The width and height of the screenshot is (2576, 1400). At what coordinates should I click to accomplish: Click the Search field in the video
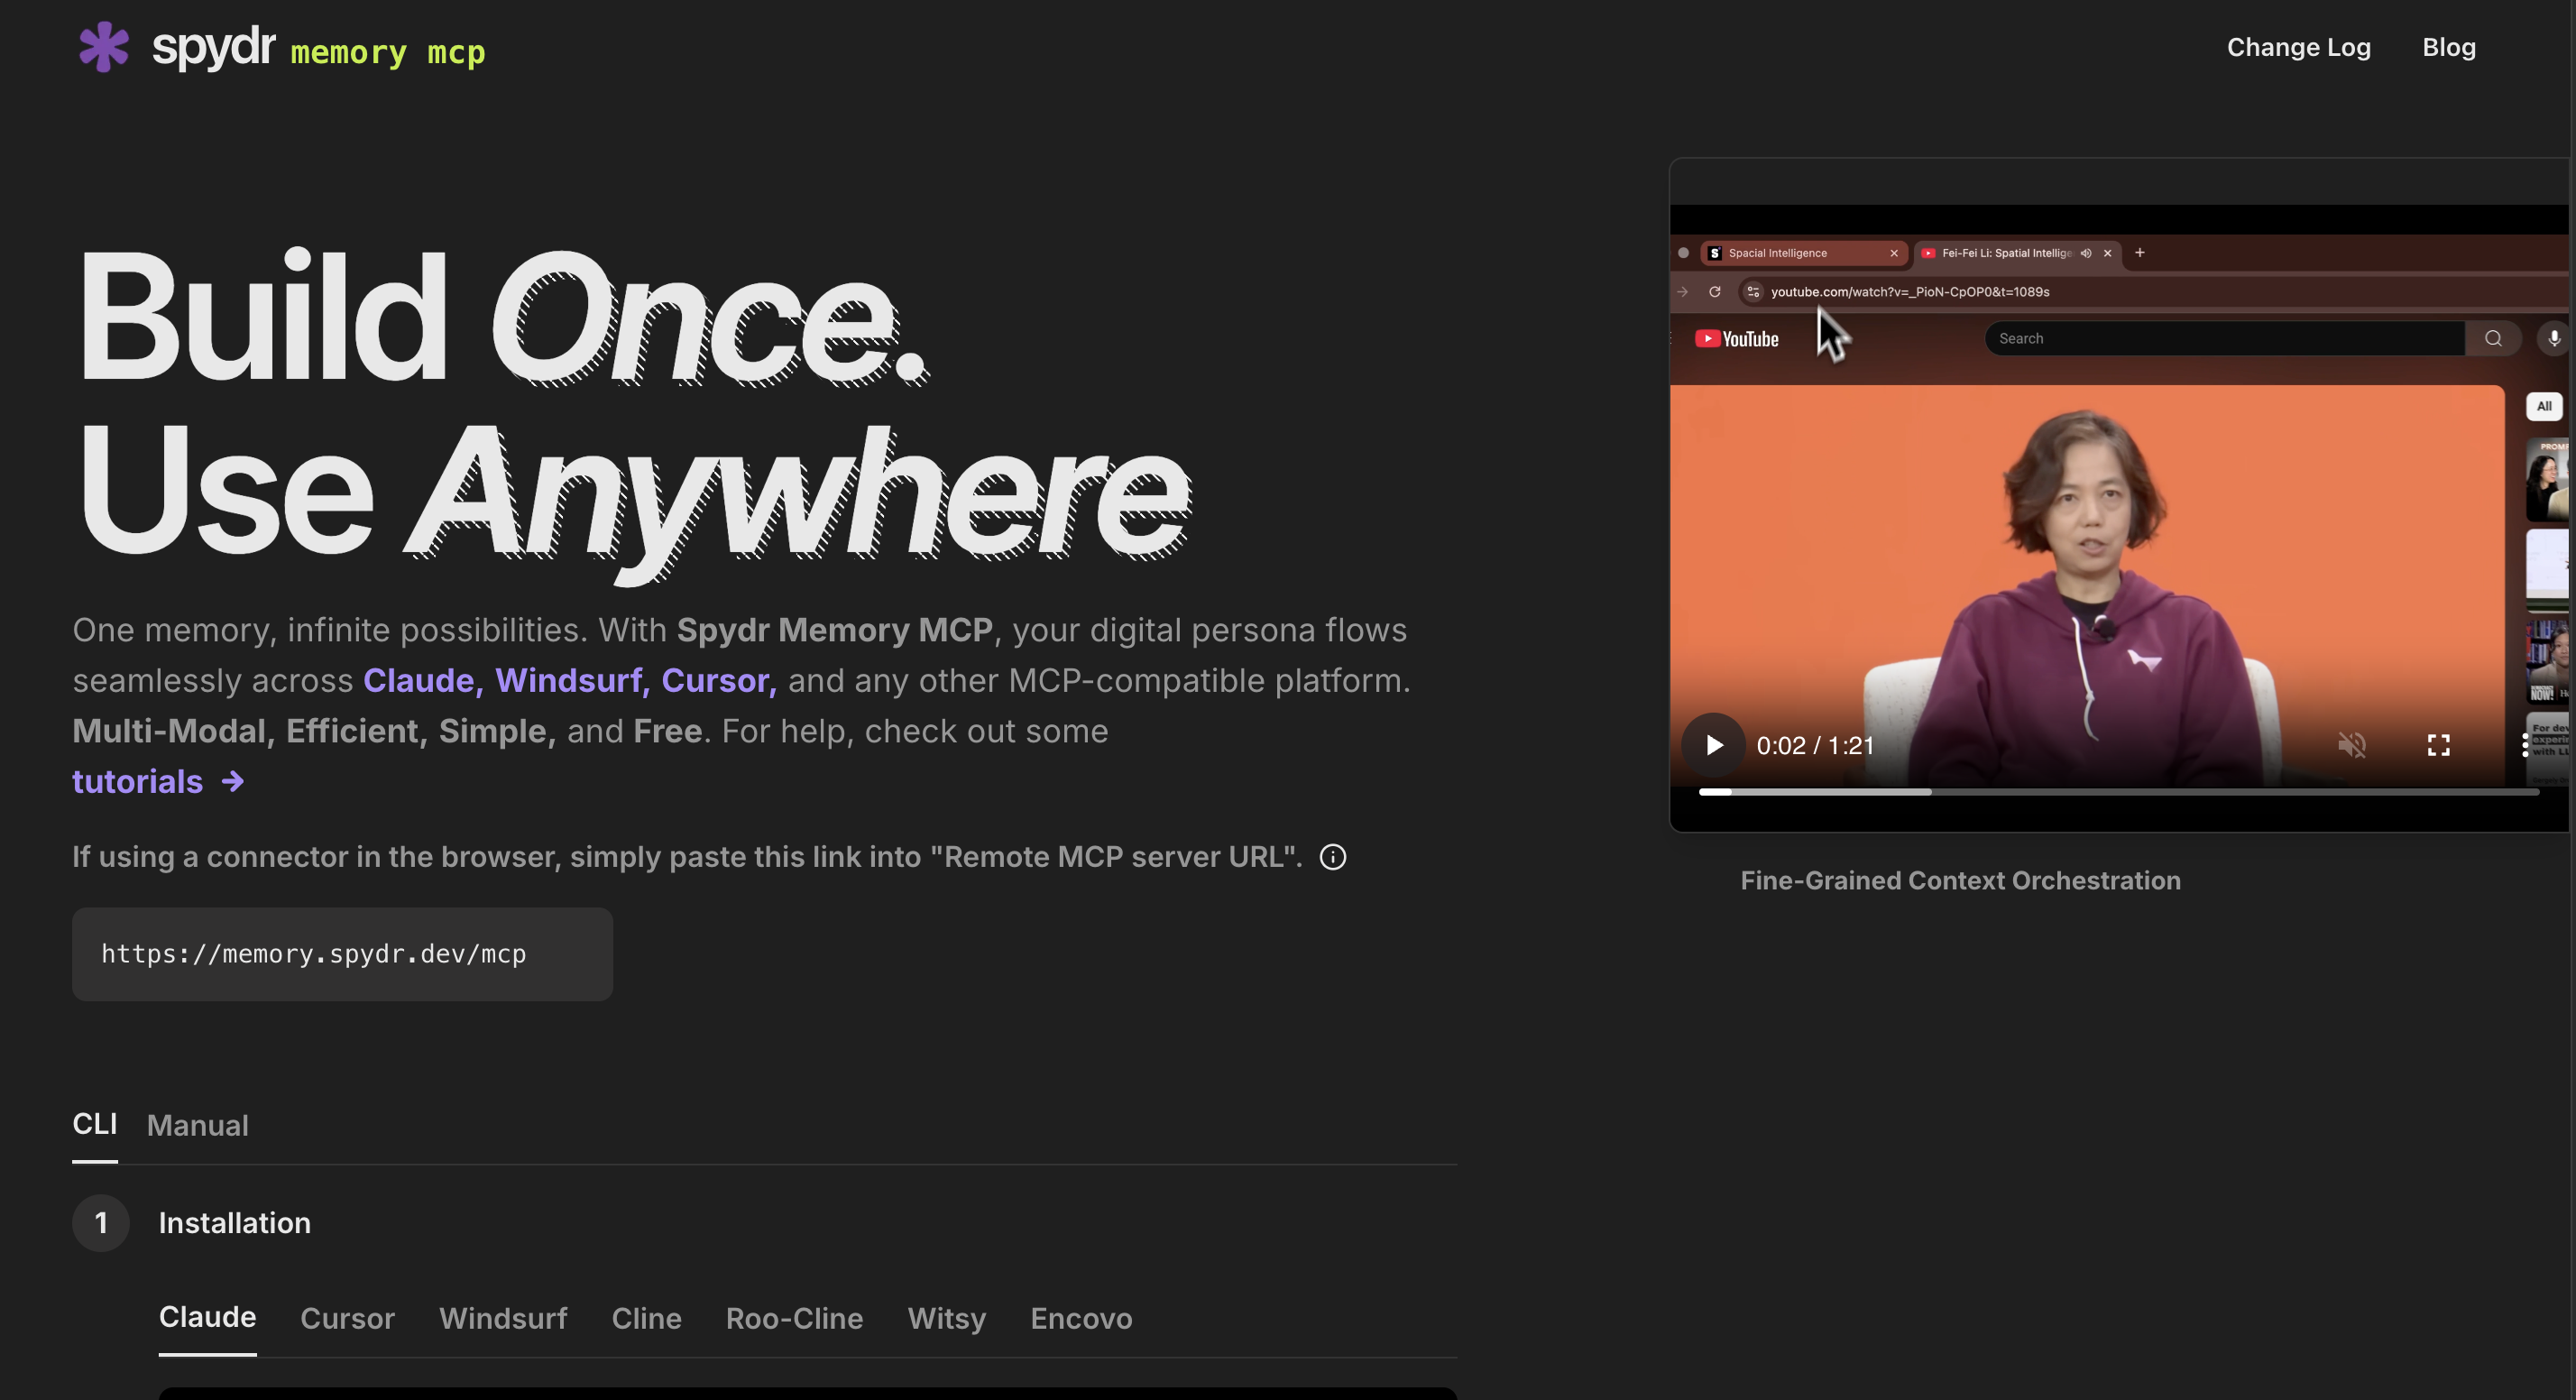(2224, 339)
